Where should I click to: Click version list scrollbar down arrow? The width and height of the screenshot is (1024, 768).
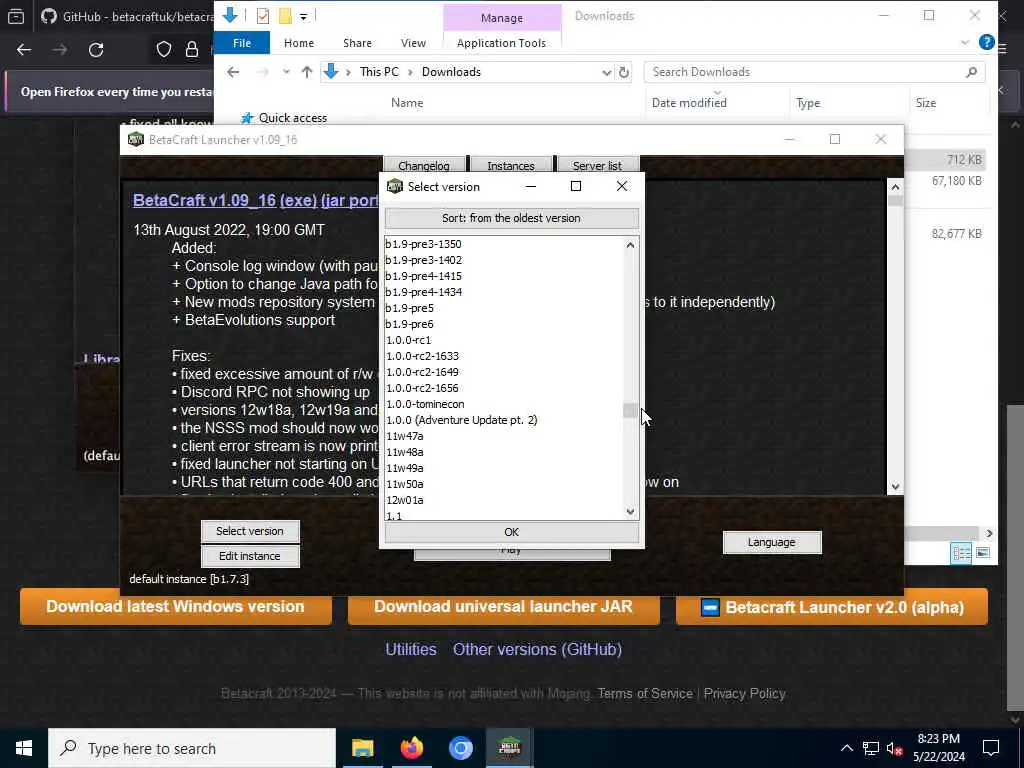[x=630, y=512]
